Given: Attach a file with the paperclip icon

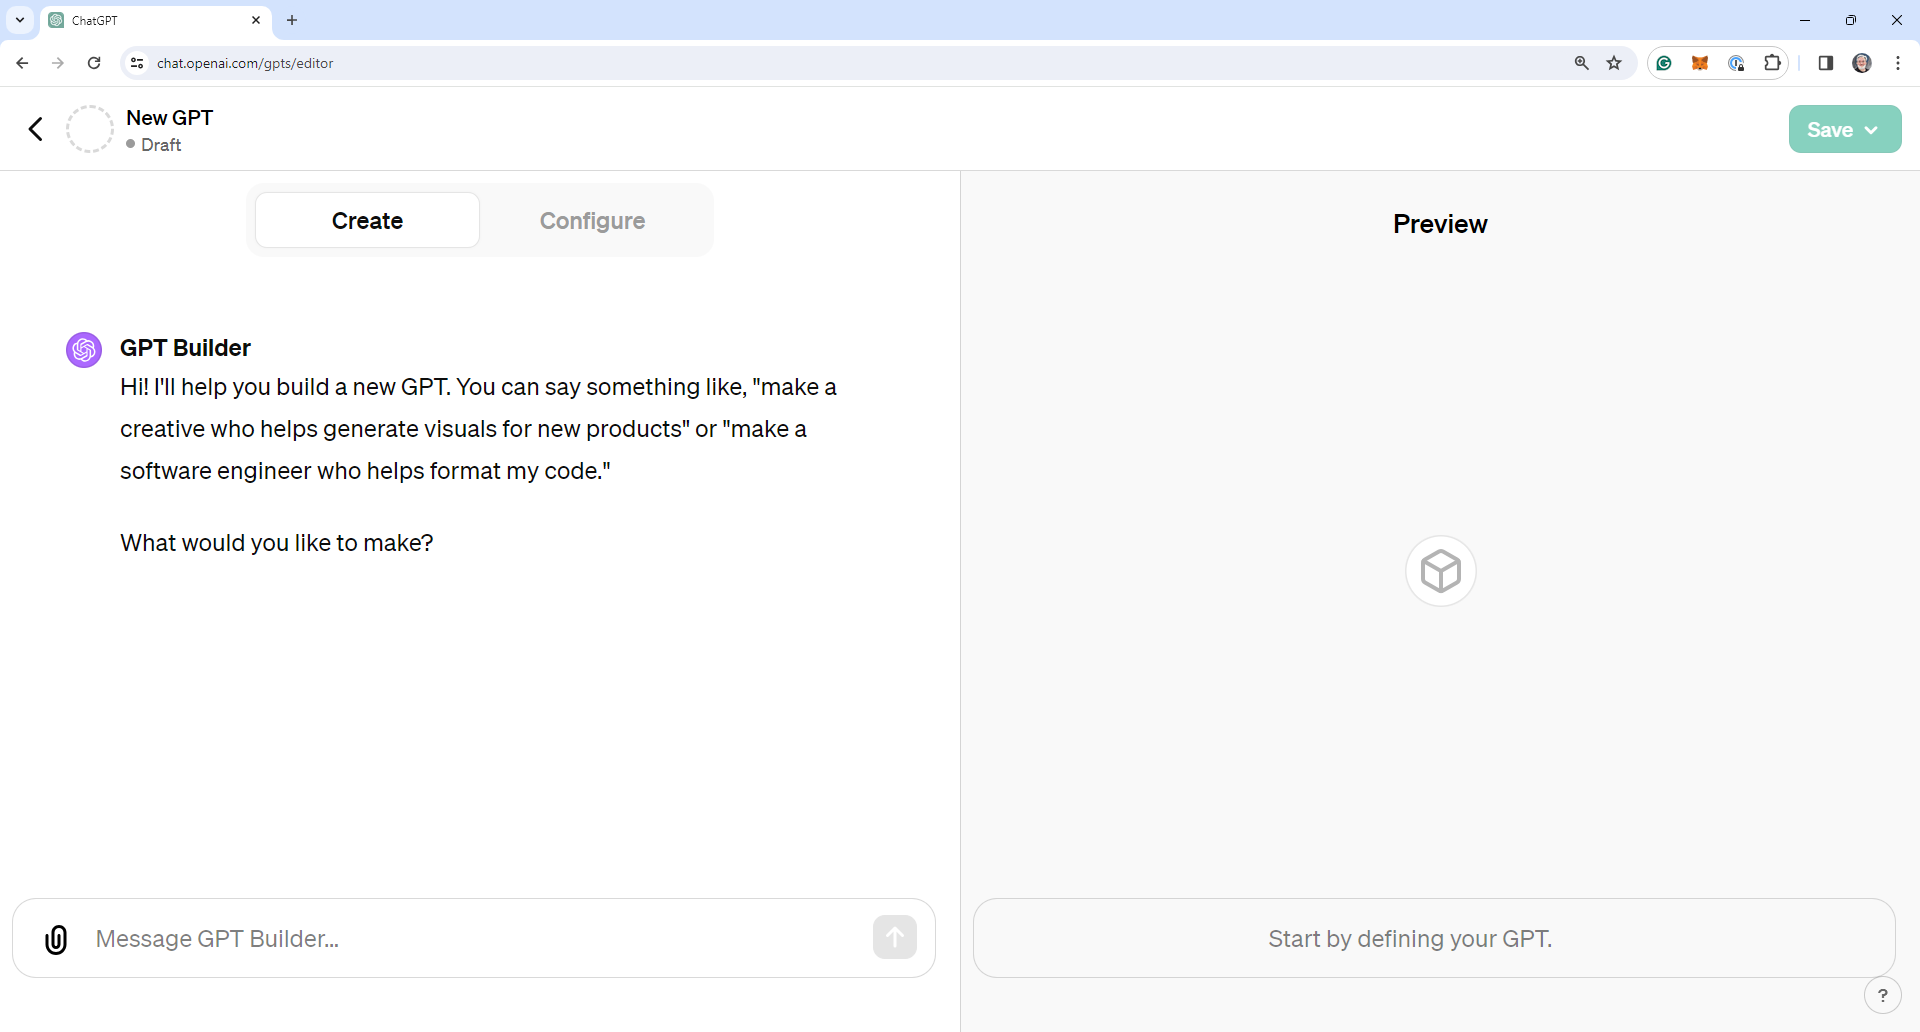Looking at the screenshot, I should [56, 939].
